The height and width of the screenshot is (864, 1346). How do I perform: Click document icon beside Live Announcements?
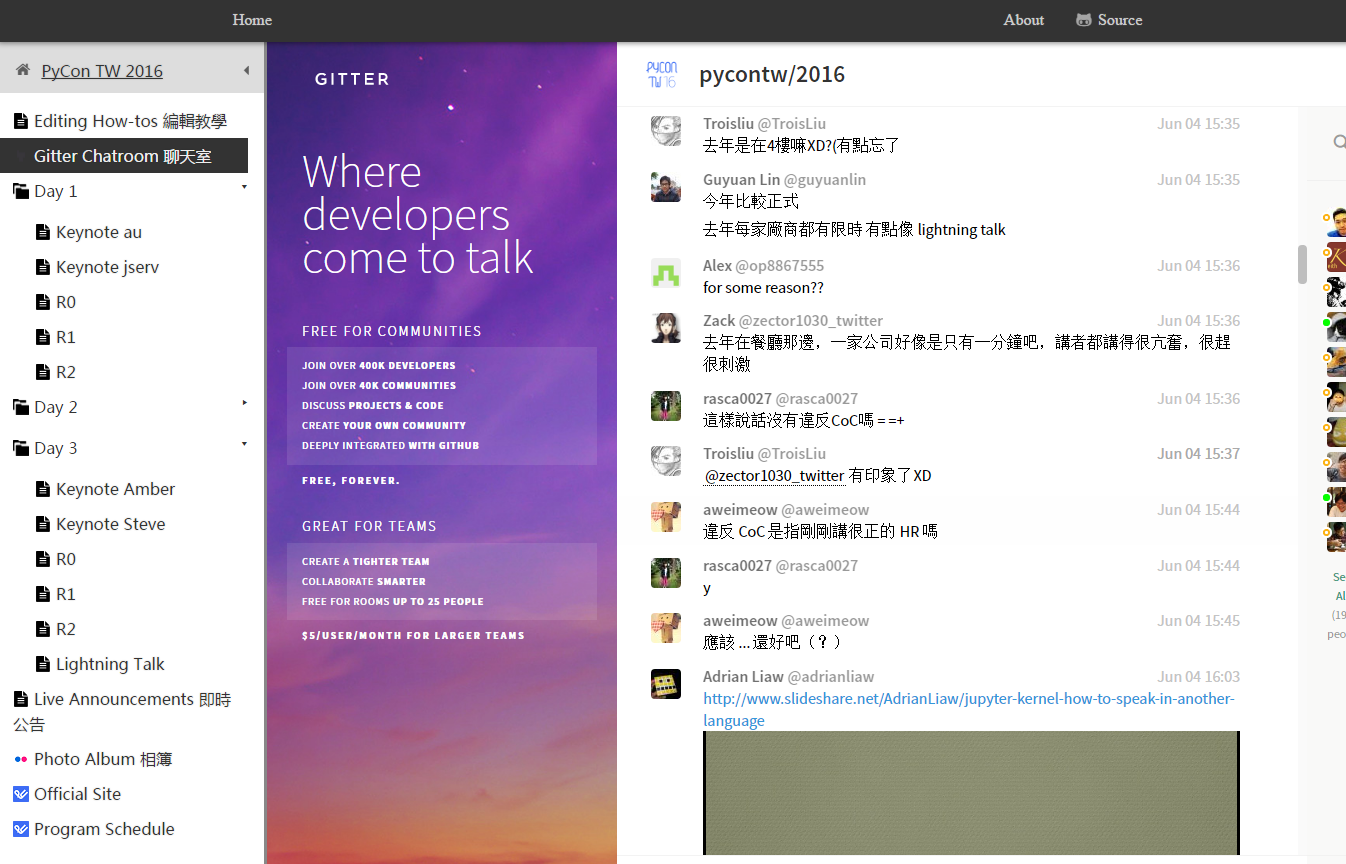pyautogui.click(x=20, y=699)
